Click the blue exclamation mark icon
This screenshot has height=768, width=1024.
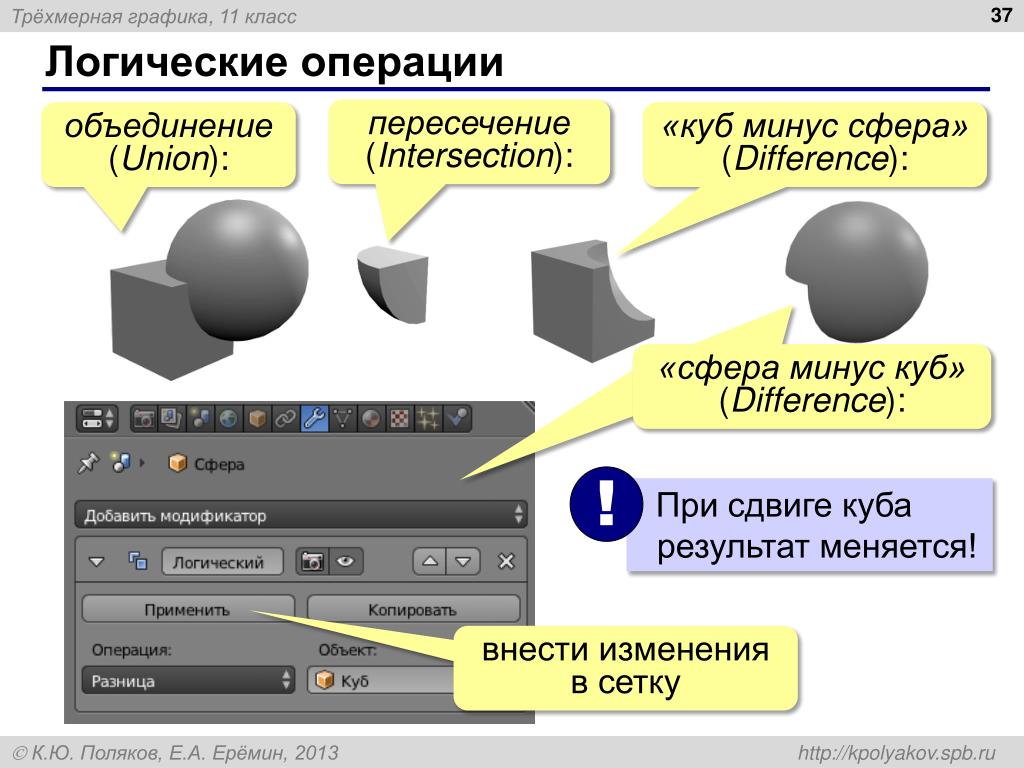point(605,504)
